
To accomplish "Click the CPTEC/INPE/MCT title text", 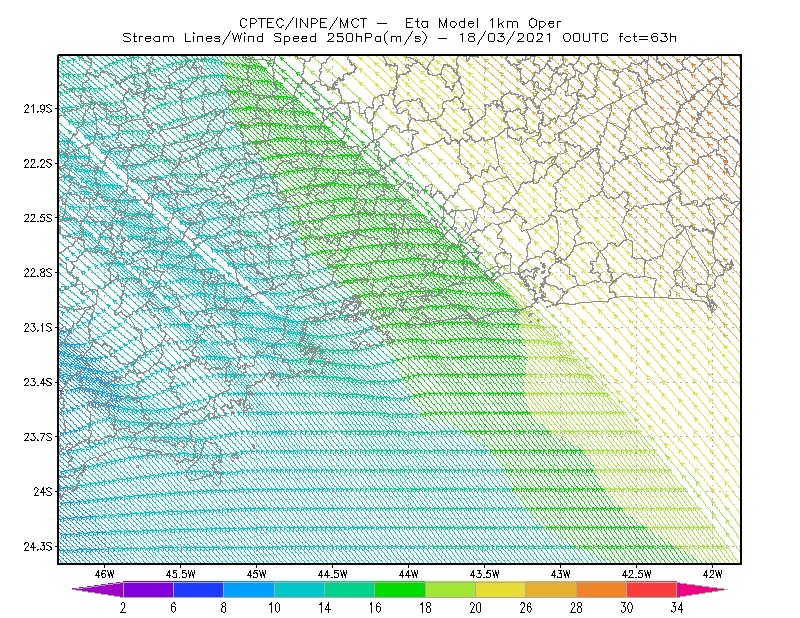I will tap(303, 23).
